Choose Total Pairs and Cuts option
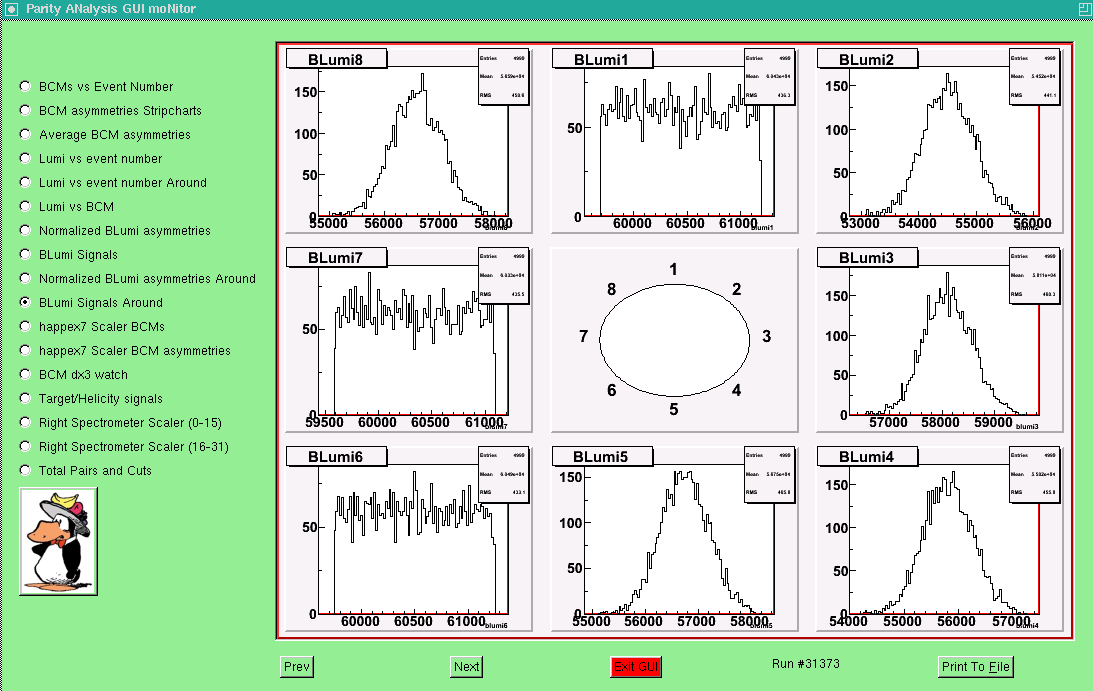This screenshot has height=691, width=1093. (26, 470)
